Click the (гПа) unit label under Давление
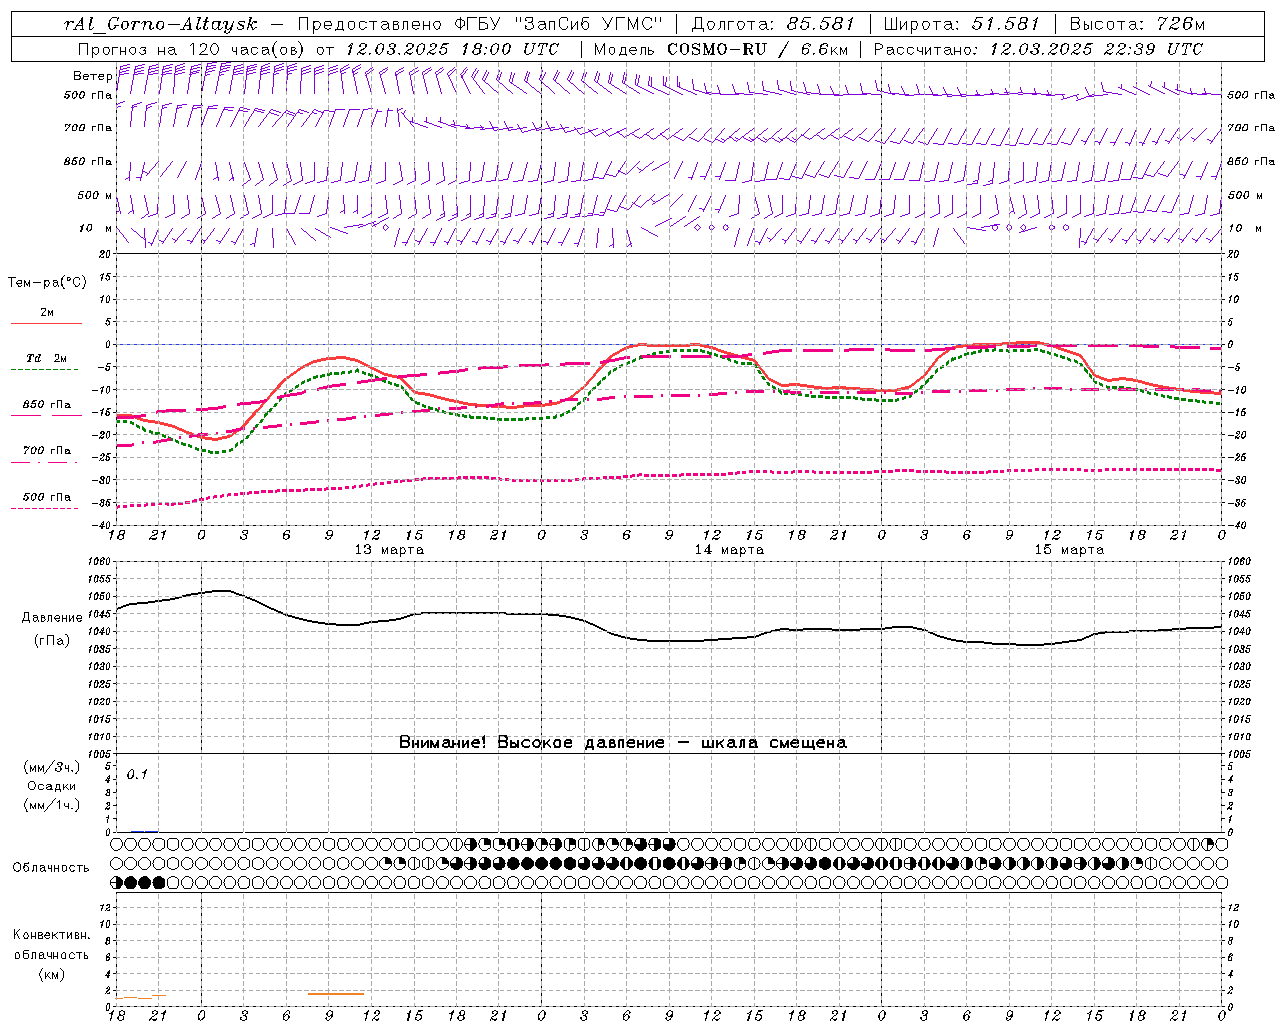Screen dimensions: 1280x1024 (x=51, y=640)
